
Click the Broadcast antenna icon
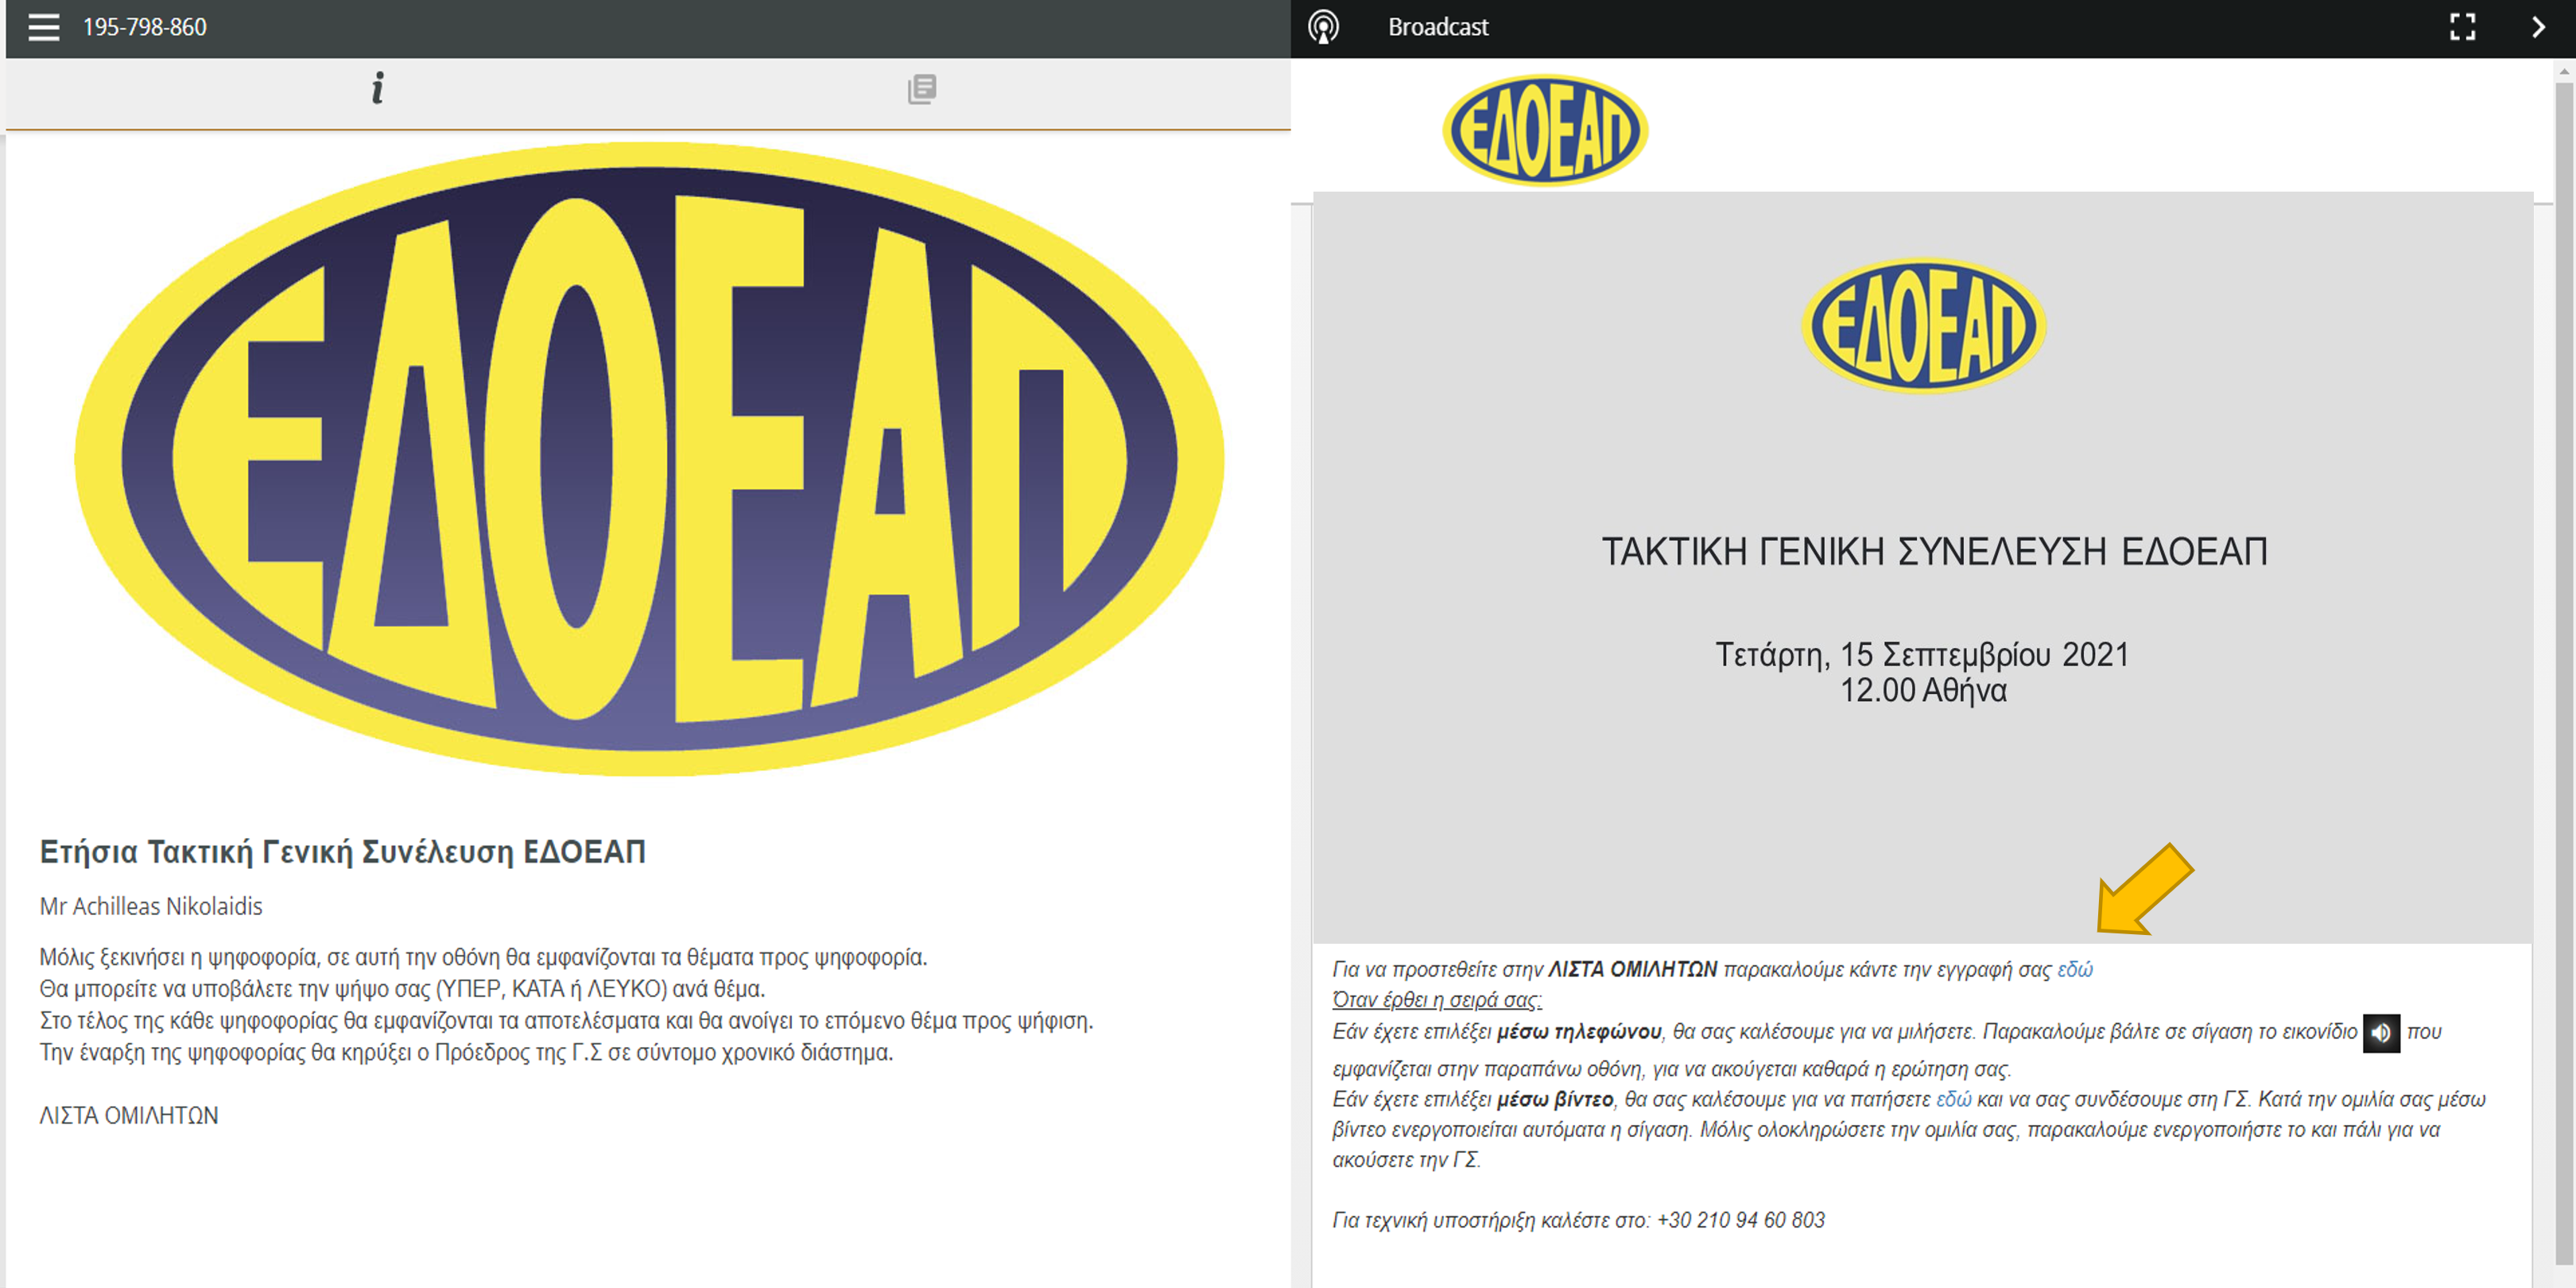pos(1323,27)
